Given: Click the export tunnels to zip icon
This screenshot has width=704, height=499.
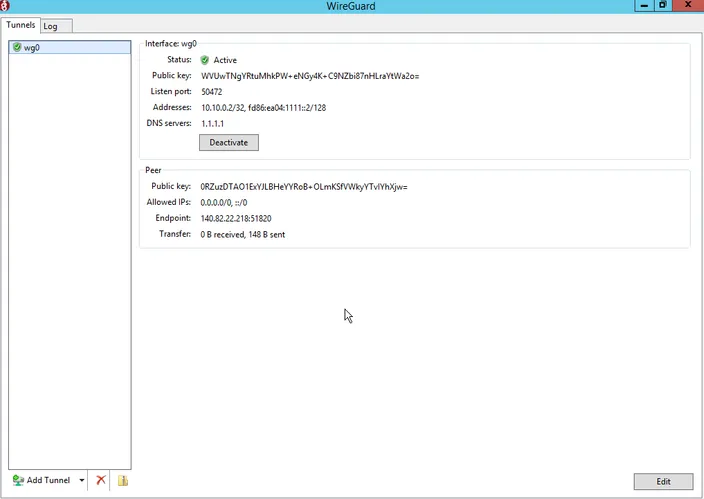Looking at the screenshot, I should [123, 481].
